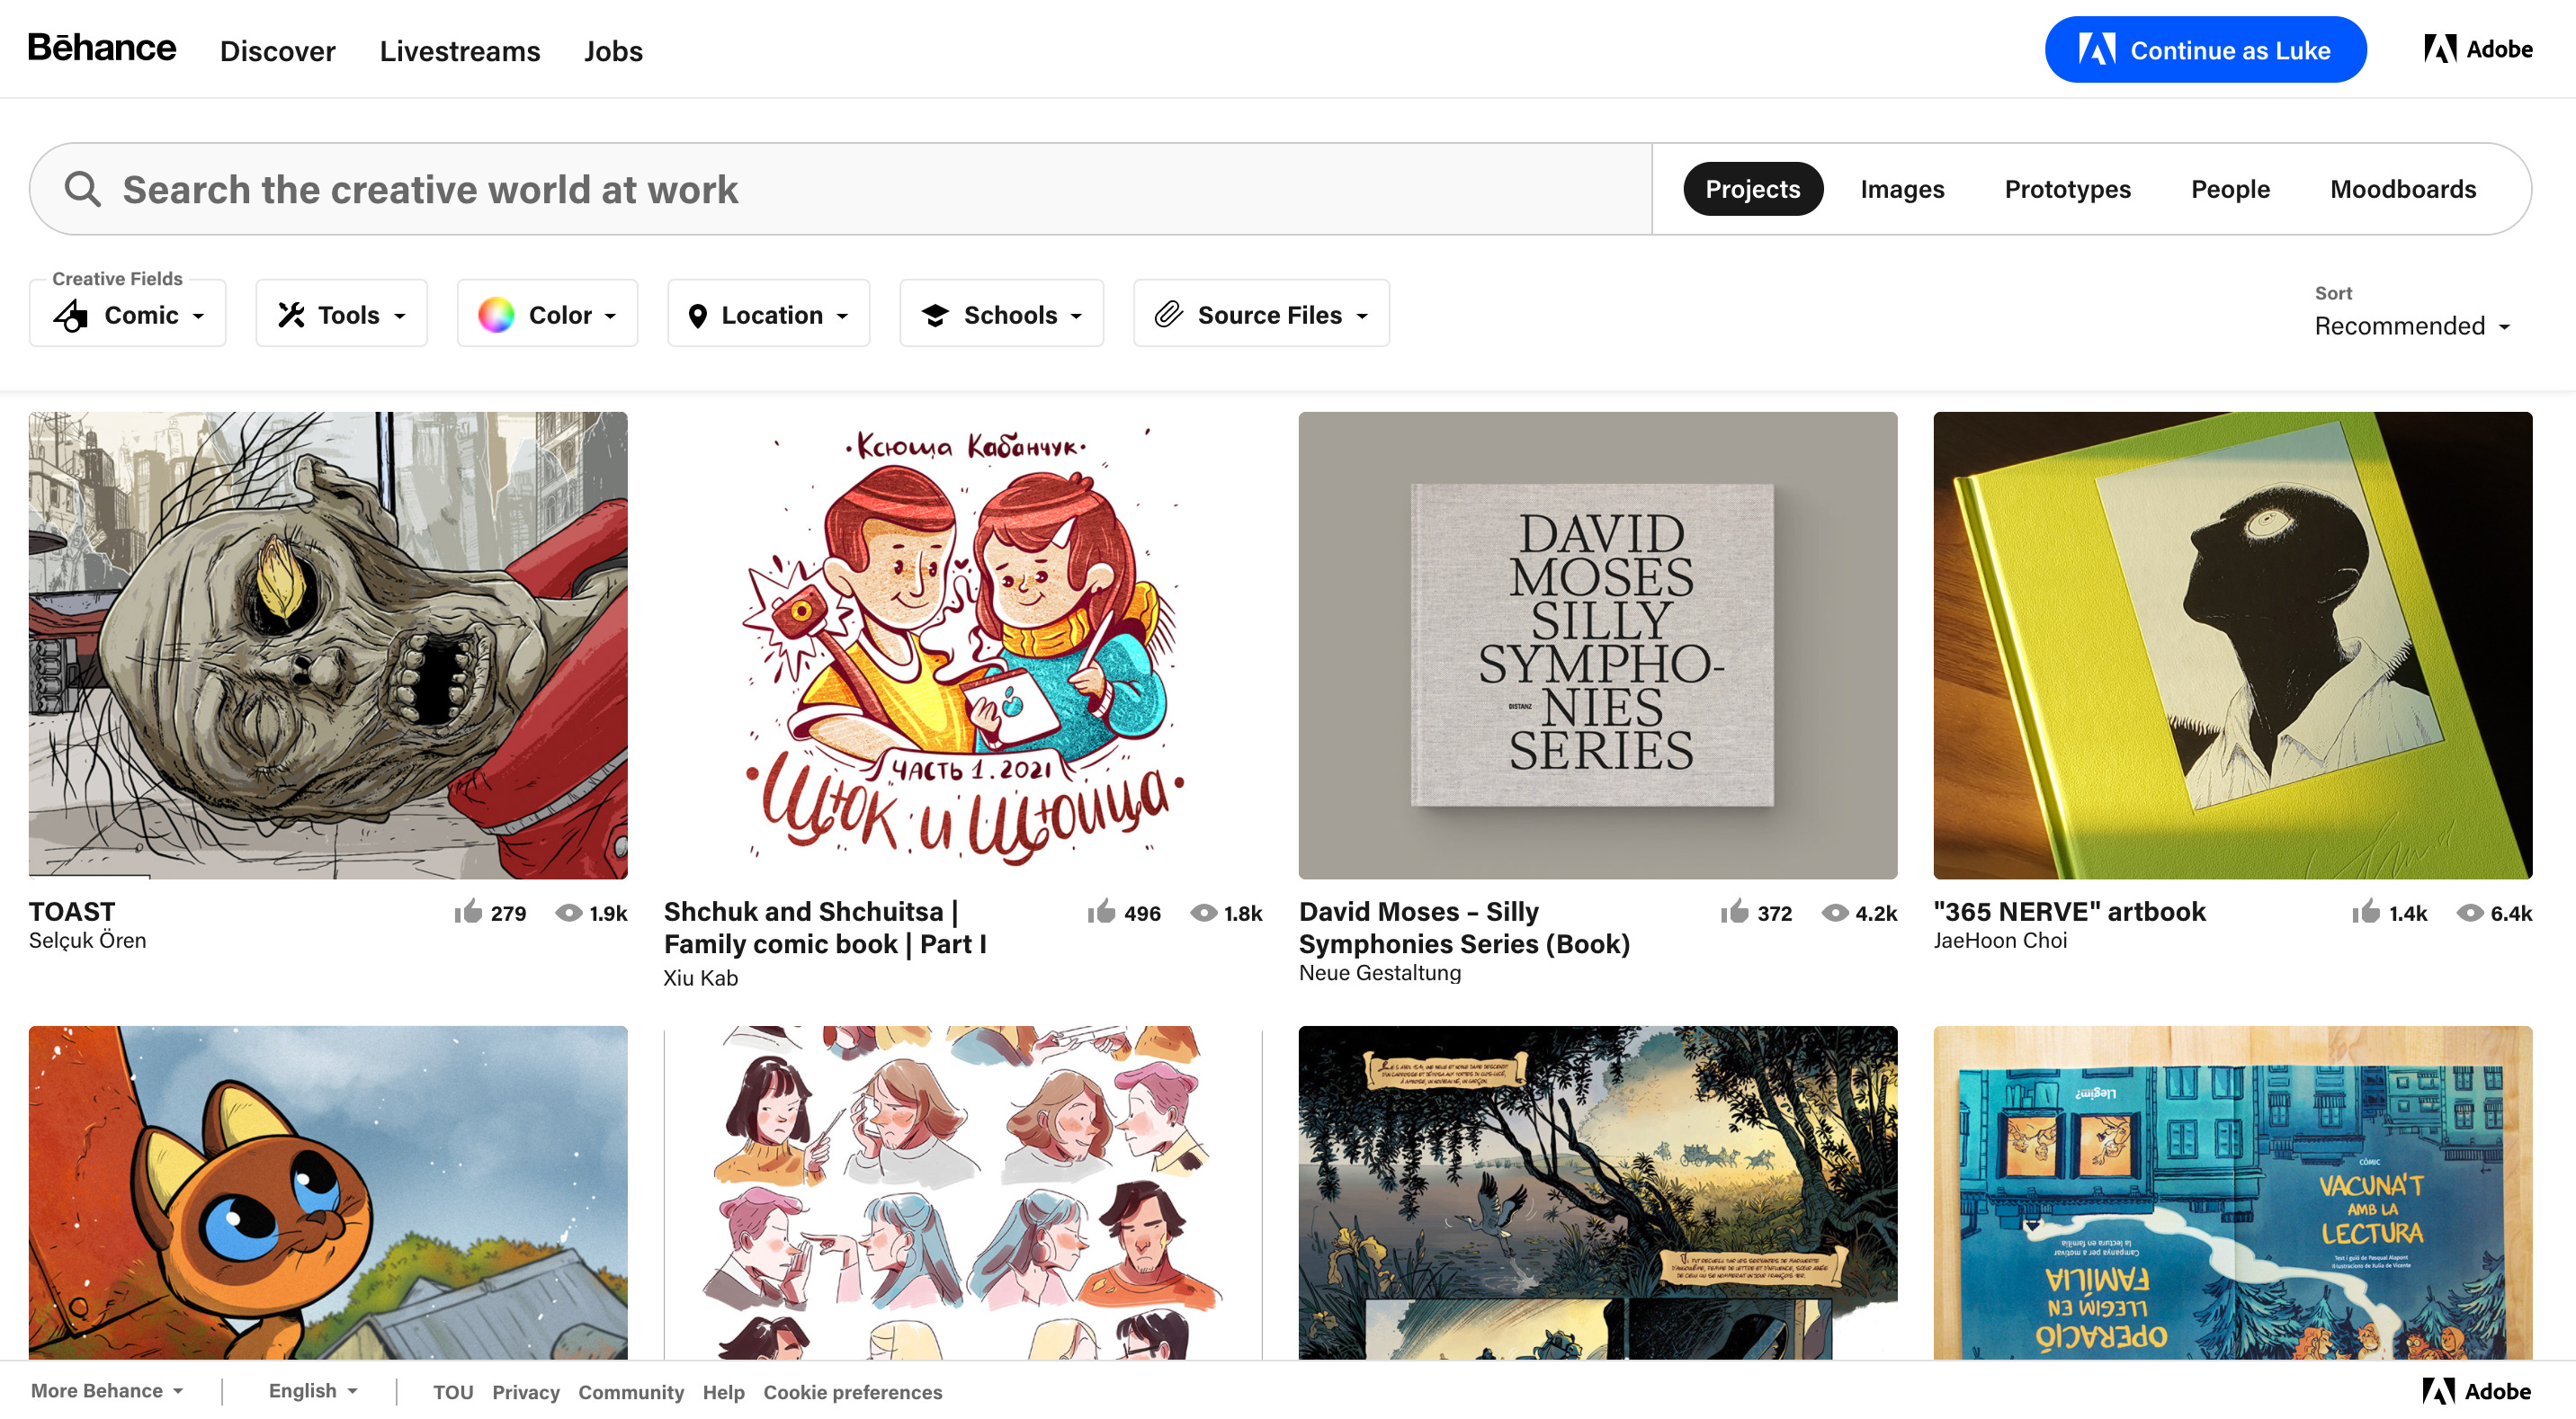Click the search magnifier icon
Image resolution: width=2576 pixels, height=1419 pixels.
82,189
